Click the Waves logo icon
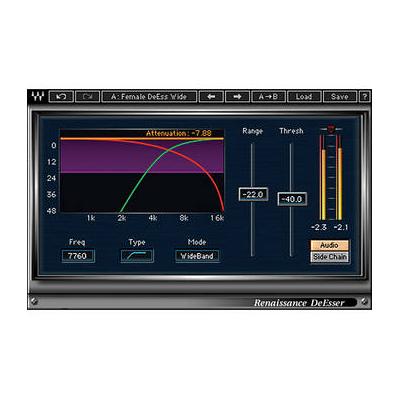Viewport: 400px width, 400px height. pos(38,97)
